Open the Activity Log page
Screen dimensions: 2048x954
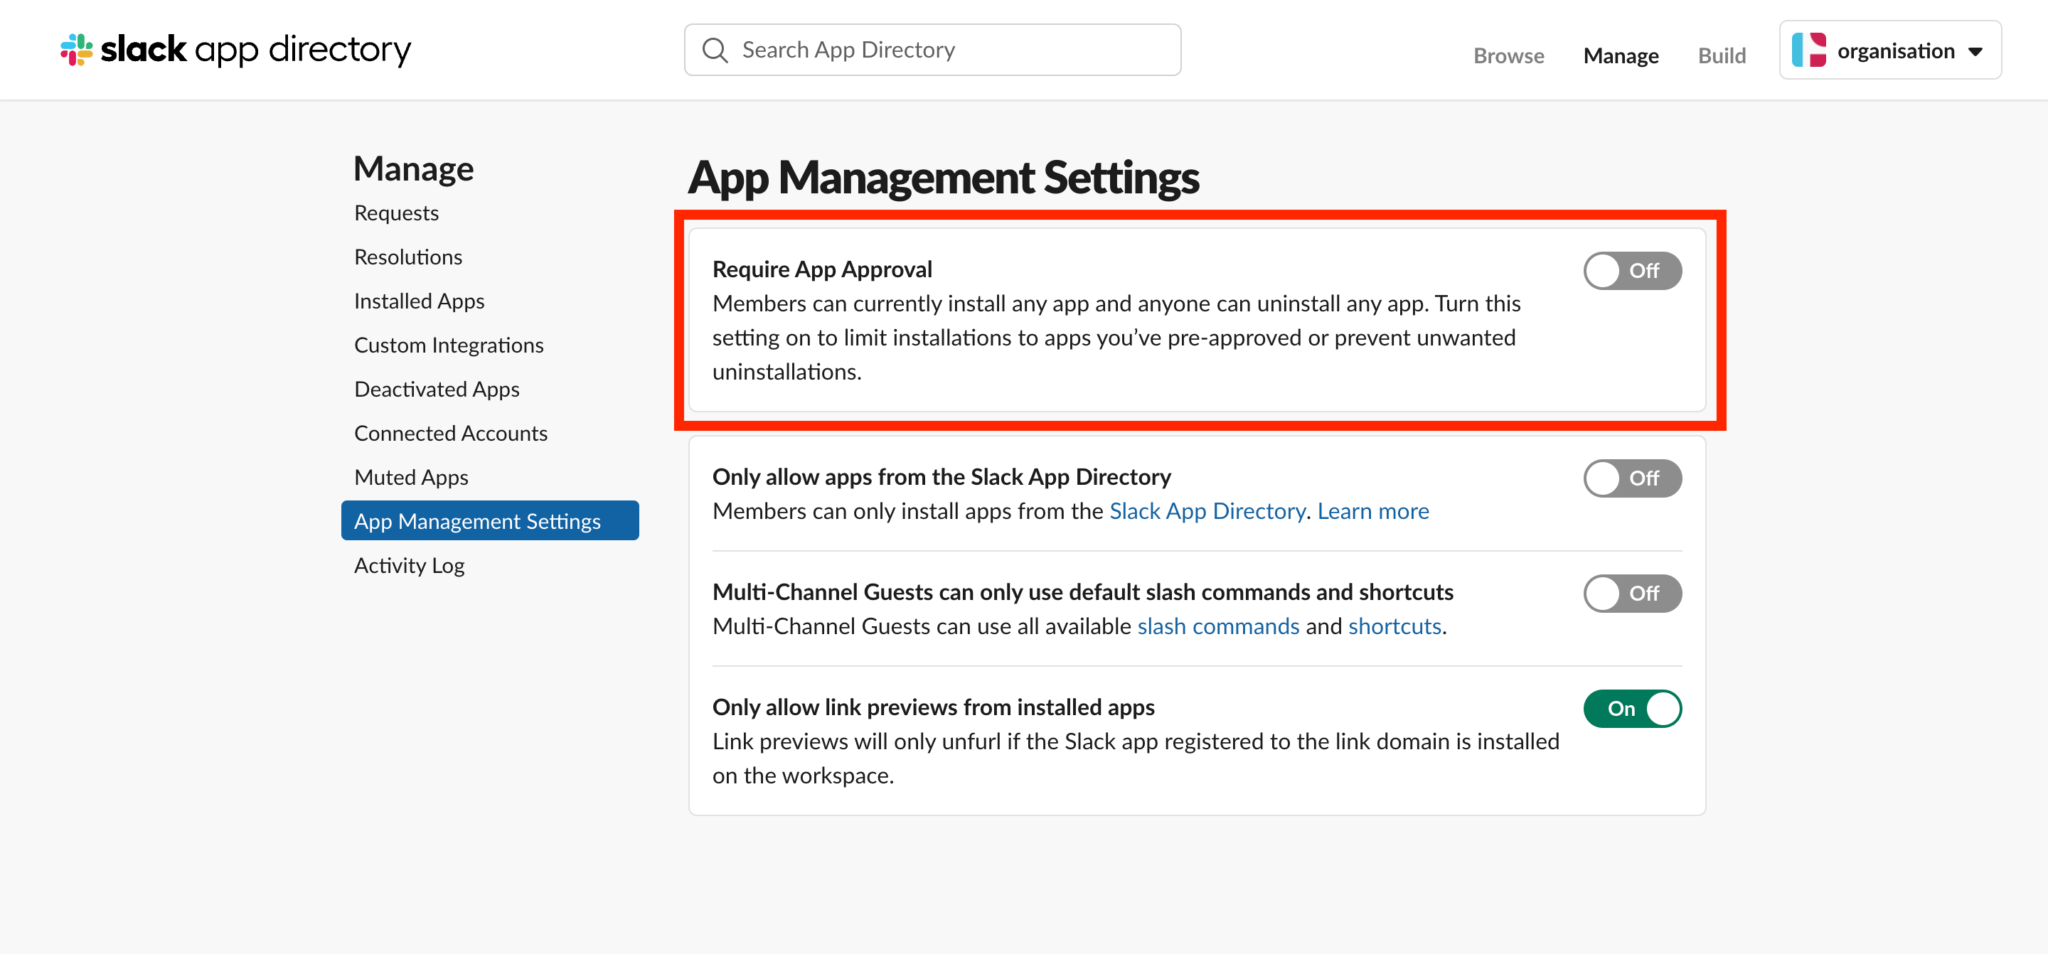pos(408,565)
